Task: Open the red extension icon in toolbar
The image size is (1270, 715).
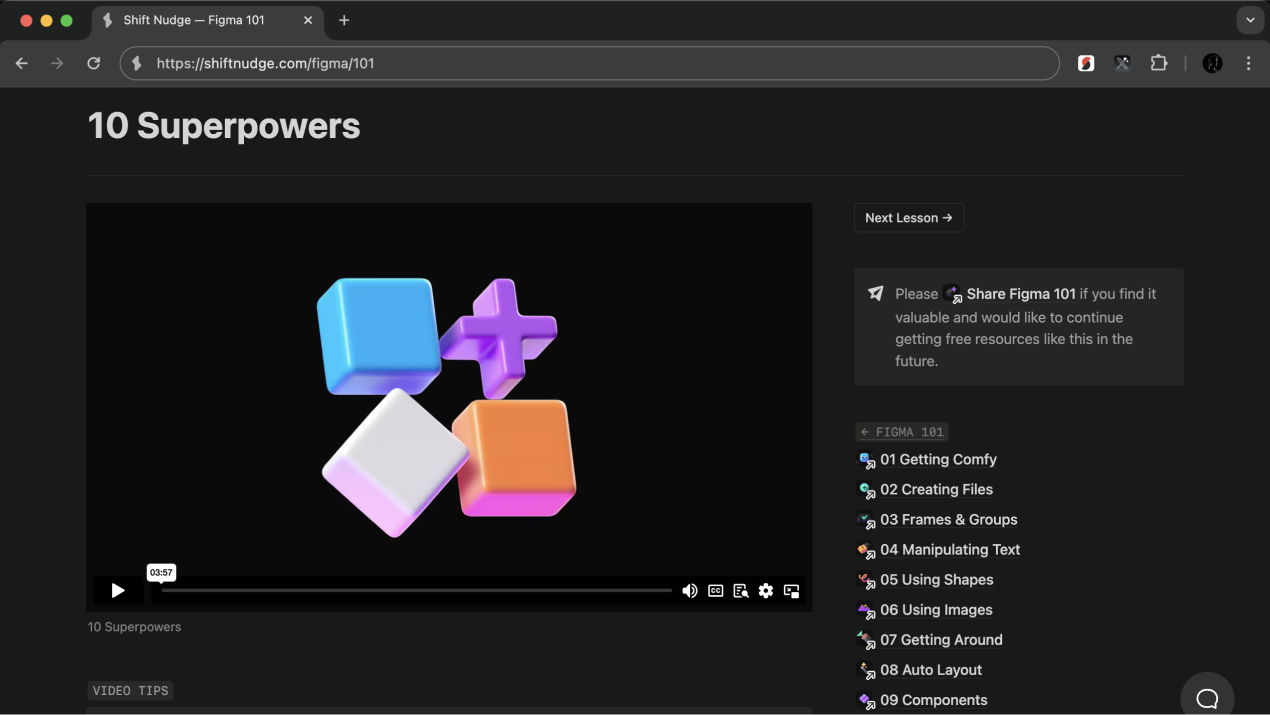Action: (1086, 63)
